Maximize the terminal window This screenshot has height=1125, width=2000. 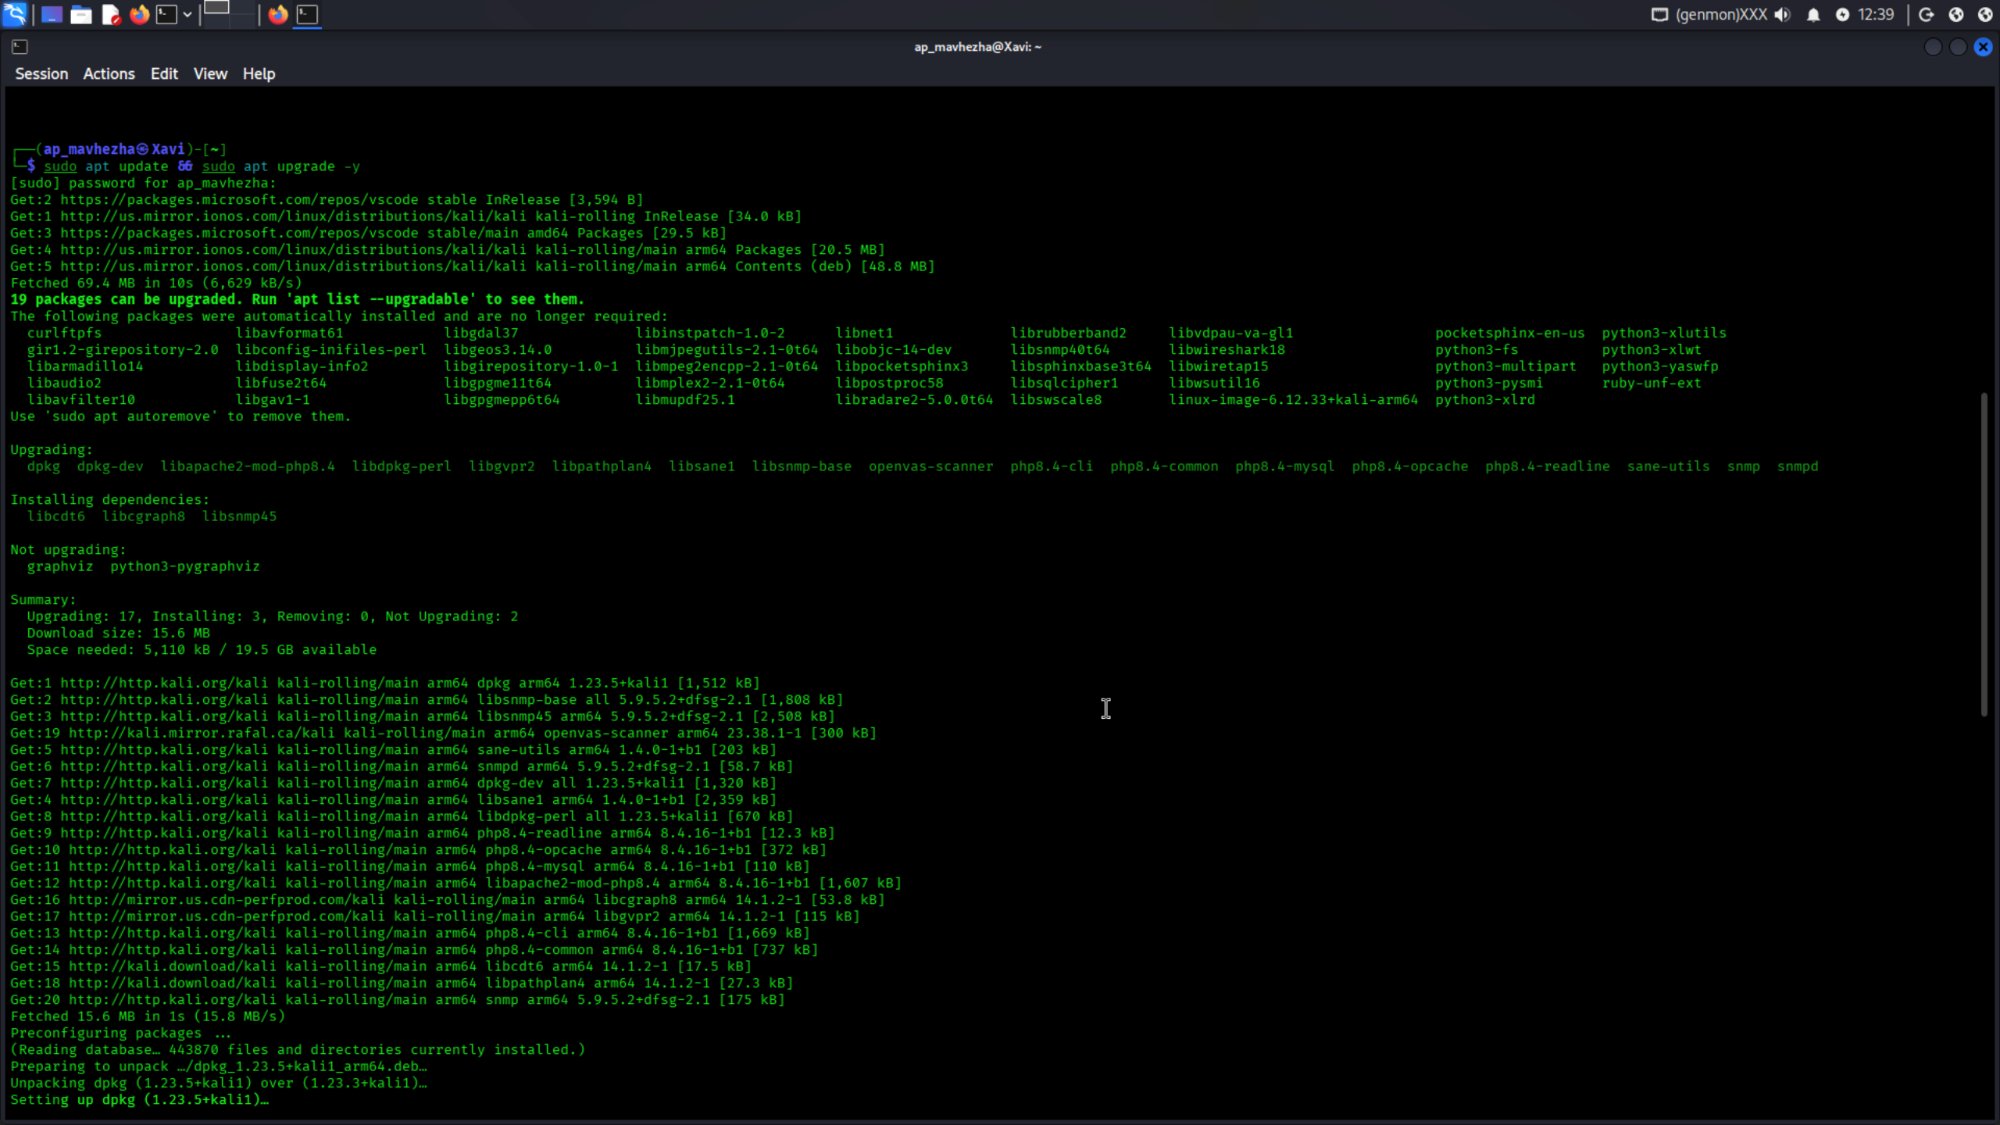pos(1958,47)
